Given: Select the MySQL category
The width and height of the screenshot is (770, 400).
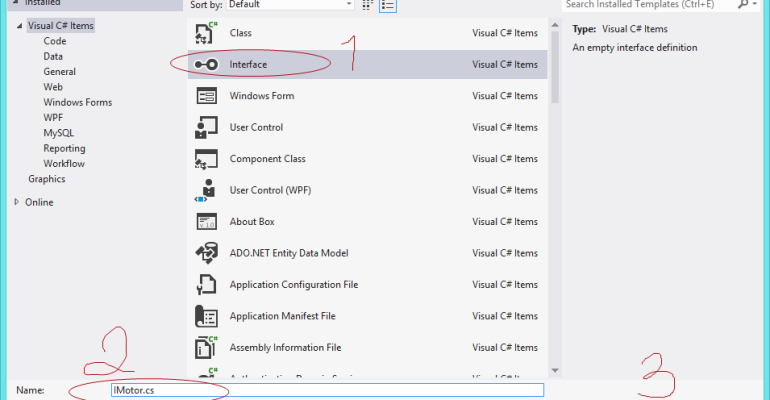Looking at the screenshot, I should tap(58, 133).
